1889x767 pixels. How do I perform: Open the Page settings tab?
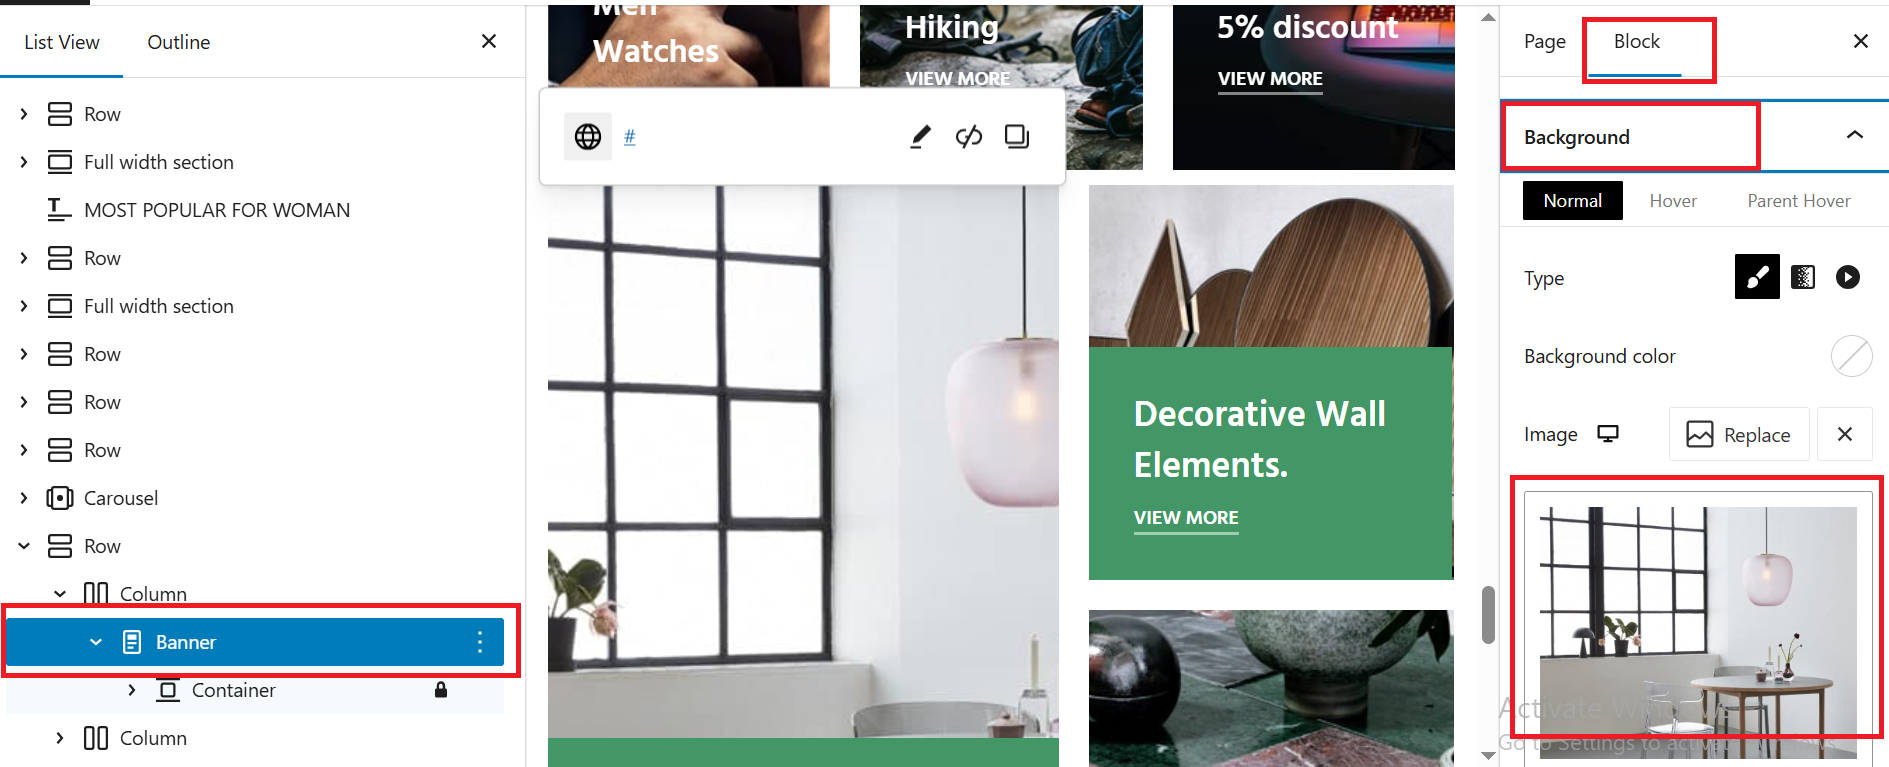coord(1545,42)
